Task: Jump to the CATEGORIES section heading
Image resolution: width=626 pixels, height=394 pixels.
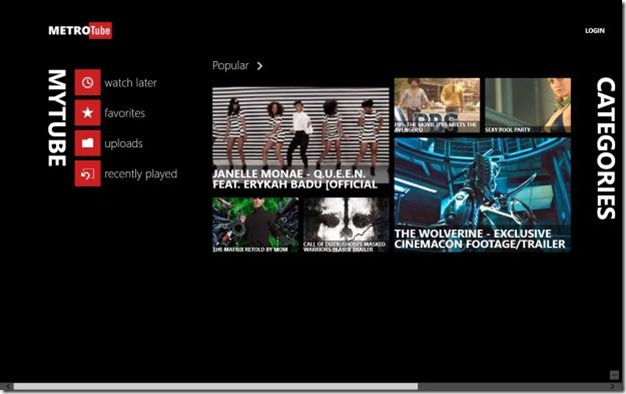Action: [606, 148]
